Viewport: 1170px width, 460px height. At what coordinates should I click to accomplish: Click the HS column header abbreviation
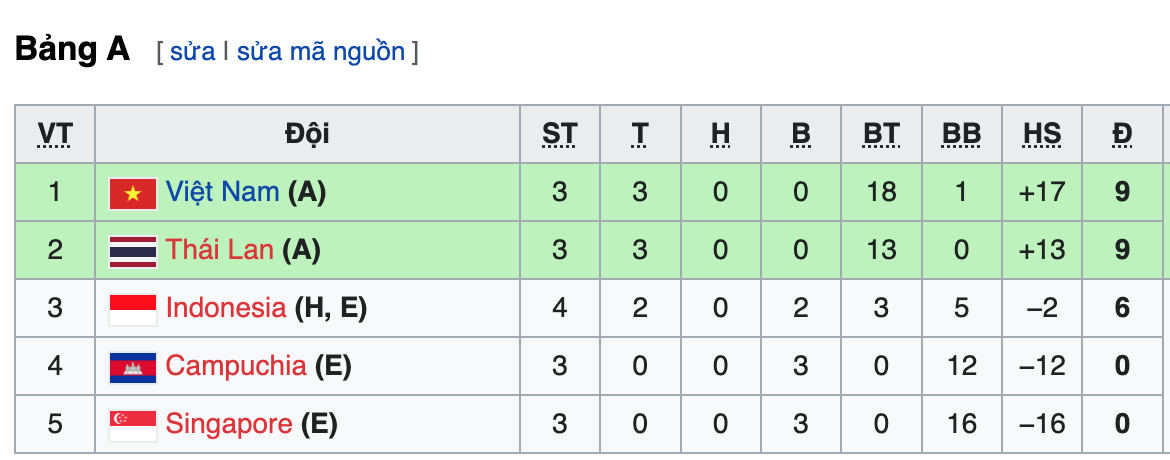[1042, 134]
